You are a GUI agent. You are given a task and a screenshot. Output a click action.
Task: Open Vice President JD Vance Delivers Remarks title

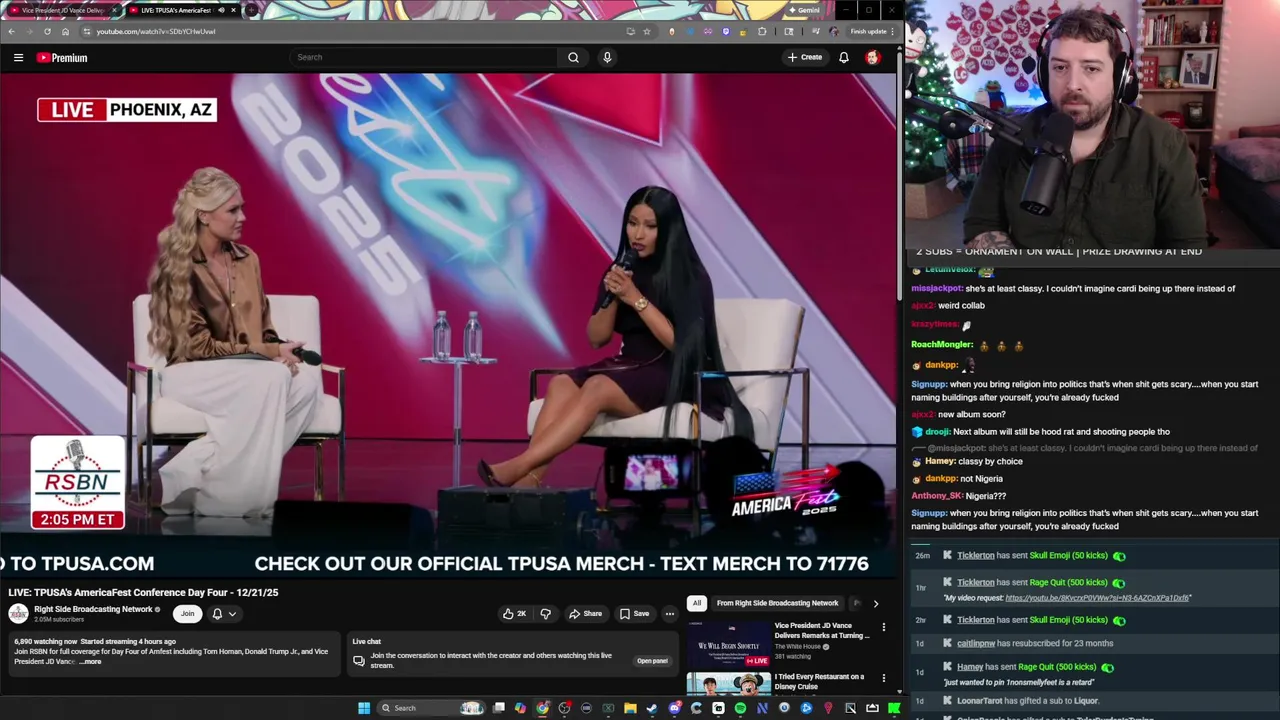822,631
